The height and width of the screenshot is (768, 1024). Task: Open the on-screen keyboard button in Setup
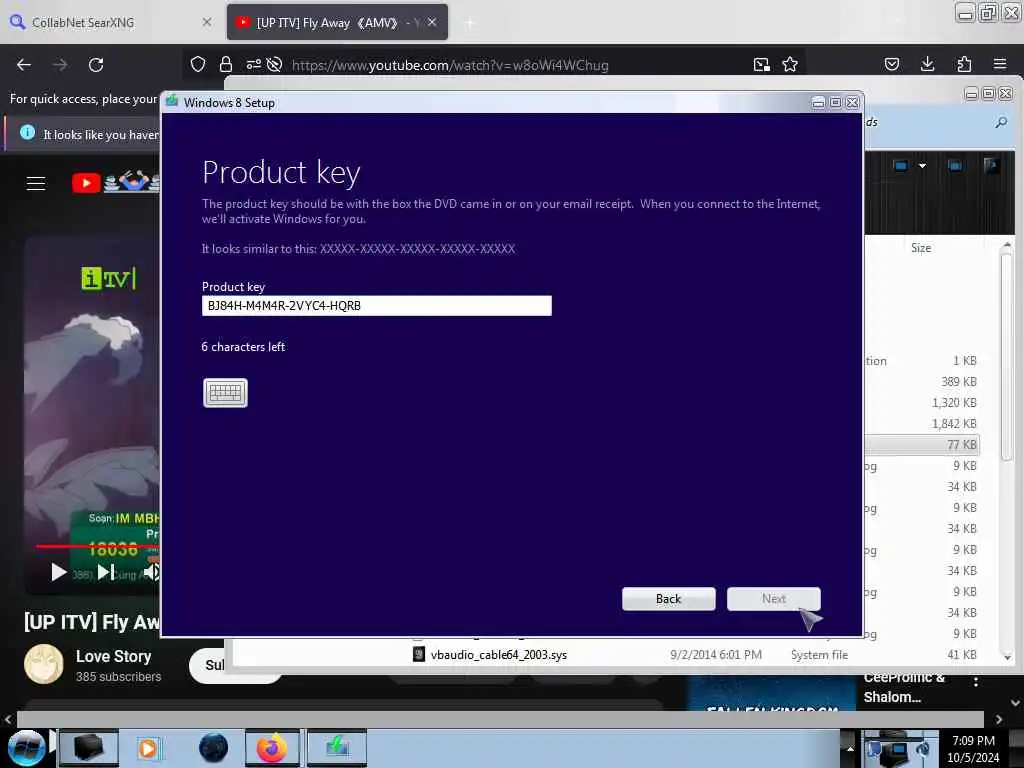[x=225, y=392]
